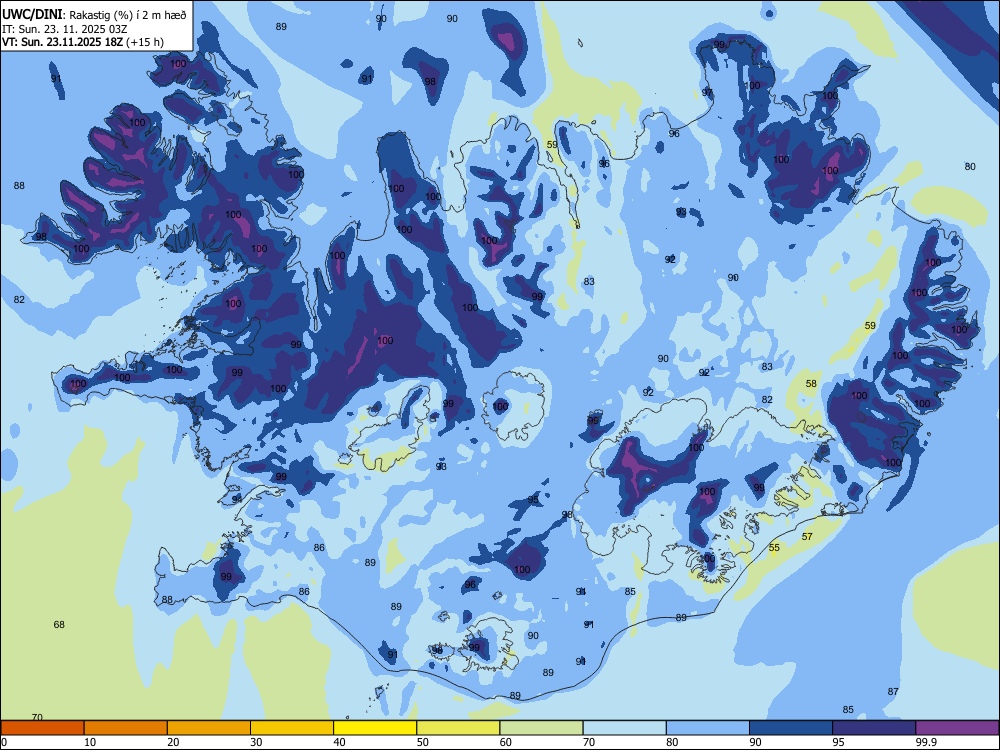Click the '87' humidity value on map

(x=893, y=691)
